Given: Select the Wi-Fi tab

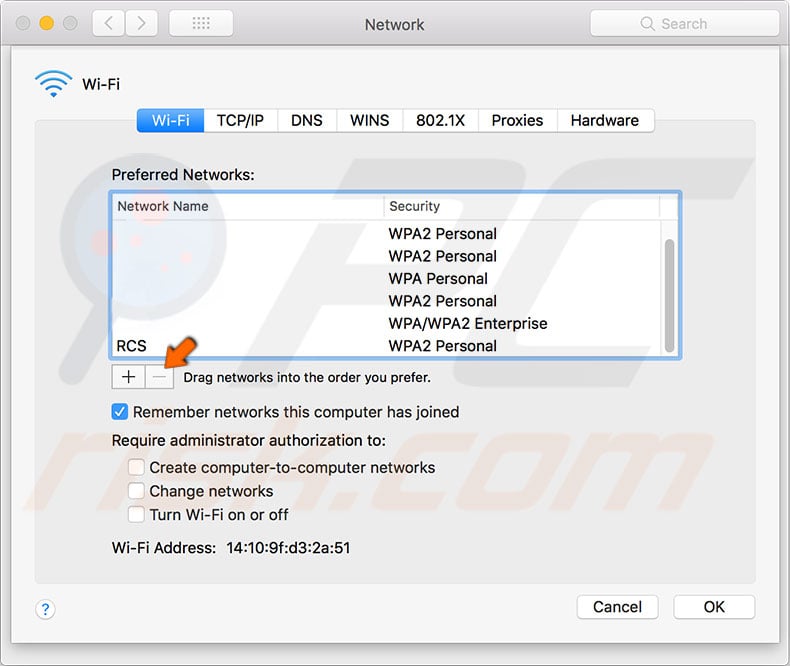Looking at the screenshot, I should 170,120.
